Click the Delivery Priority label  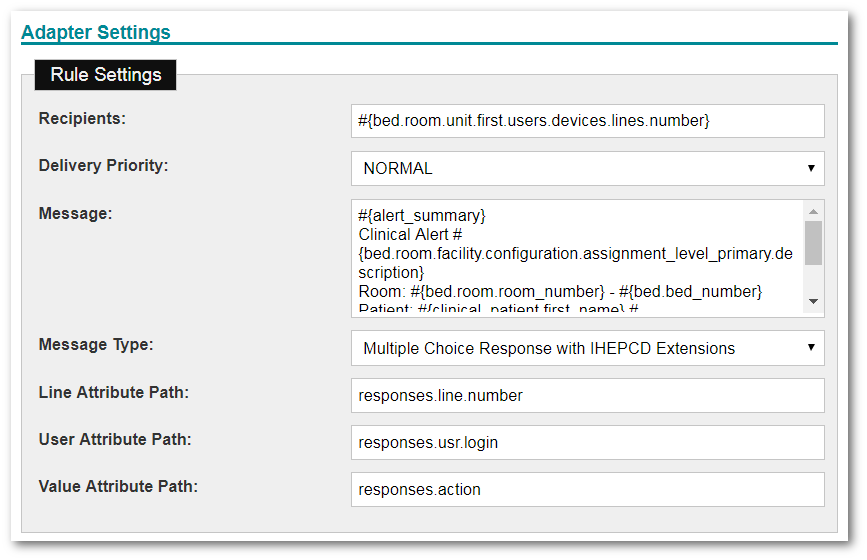pyautogui.click(x=103, y=165)
